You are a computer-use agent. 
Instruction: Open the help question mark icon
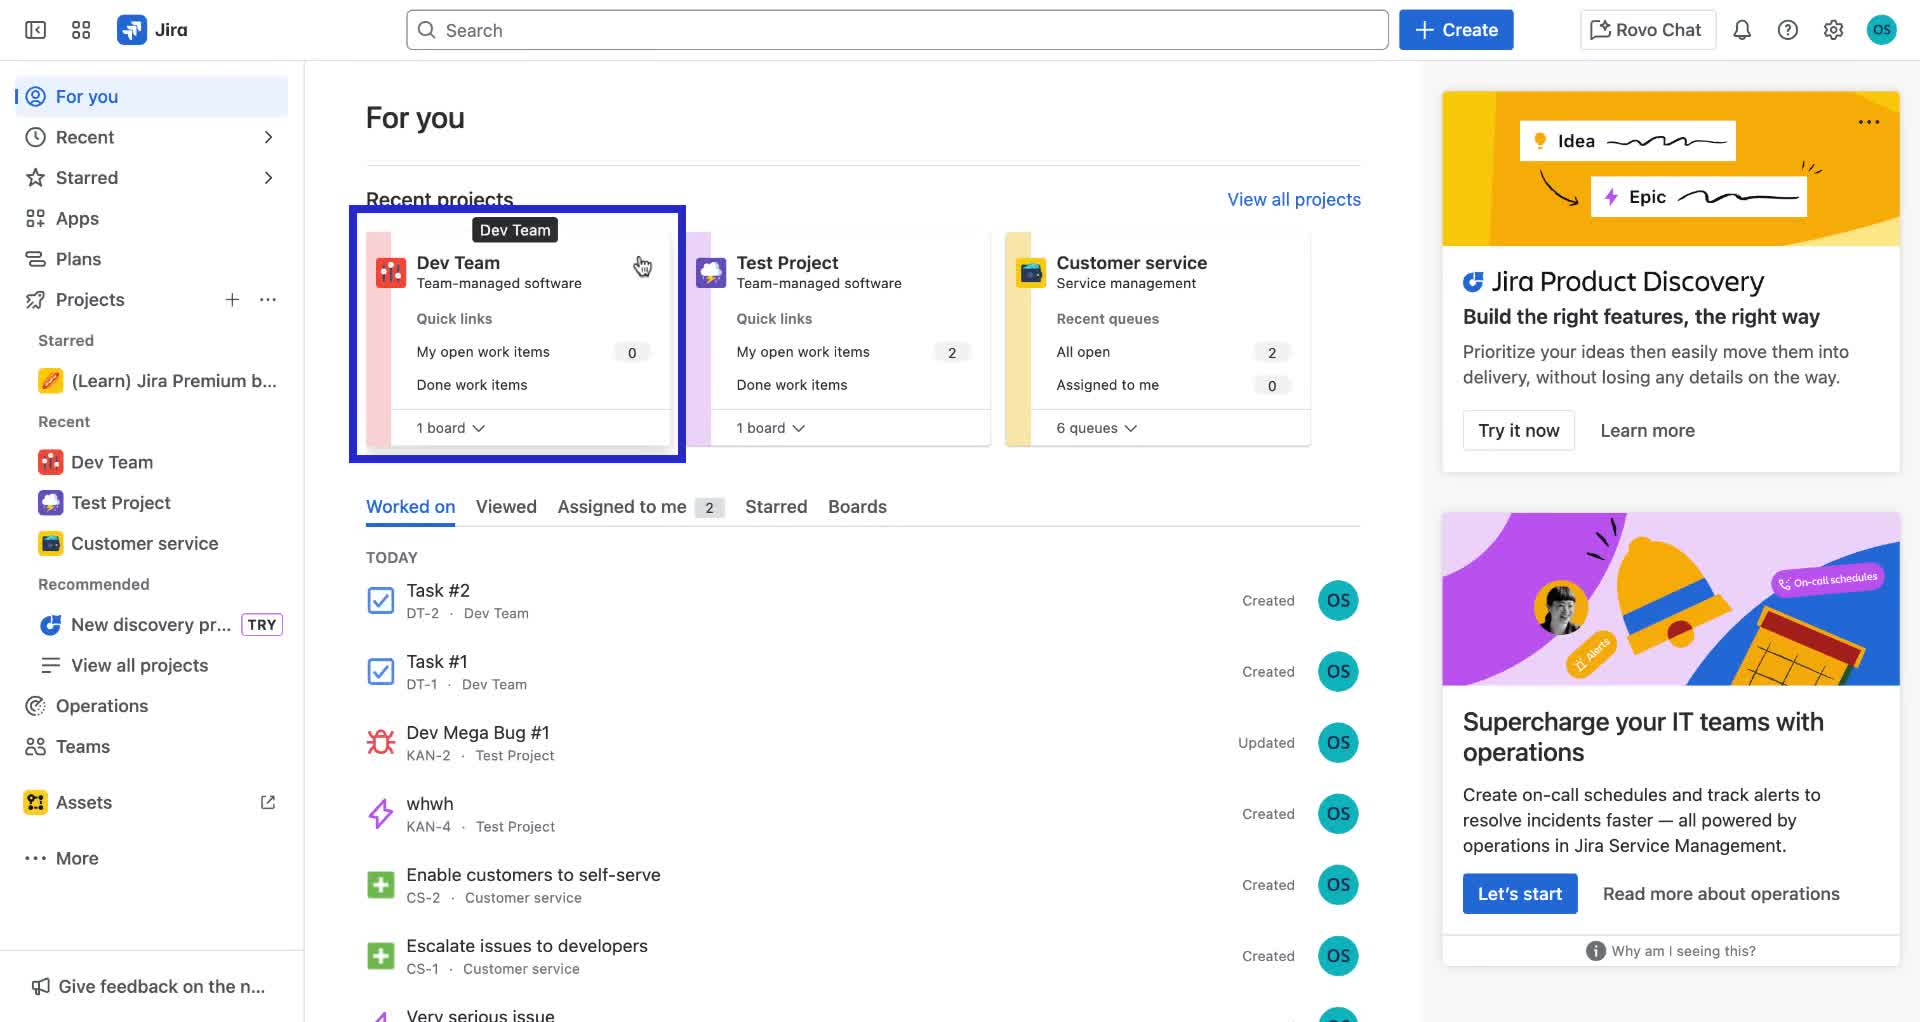coord(1787,30)
